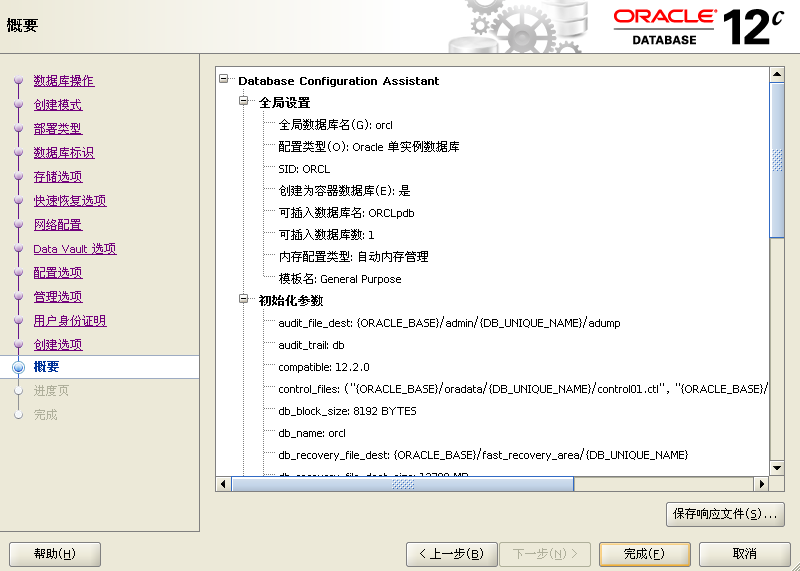Viewport: 800px width, 571px height.
Task: Select 模板名: General Purpose row
Action: coord(340,279)
